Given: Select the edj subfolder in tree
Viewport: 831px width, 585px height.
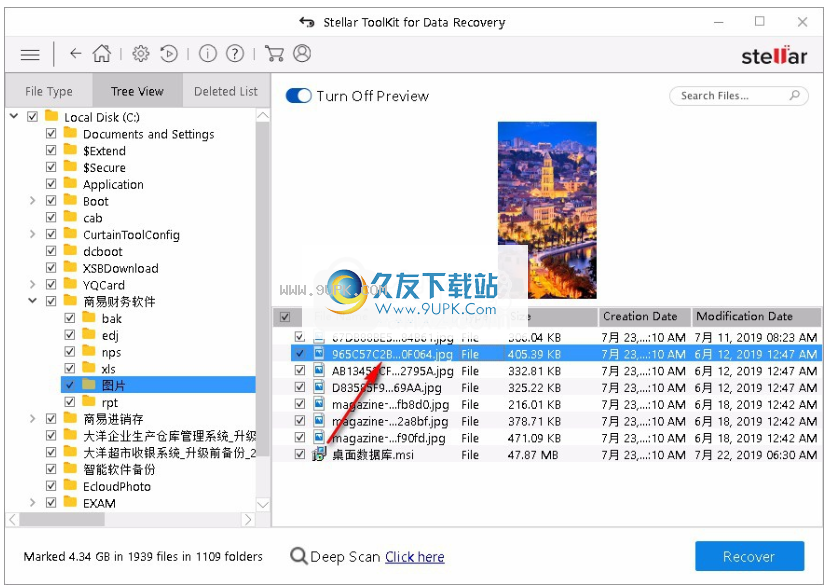Looking at the screenshot, I should [x=110, y=335].
